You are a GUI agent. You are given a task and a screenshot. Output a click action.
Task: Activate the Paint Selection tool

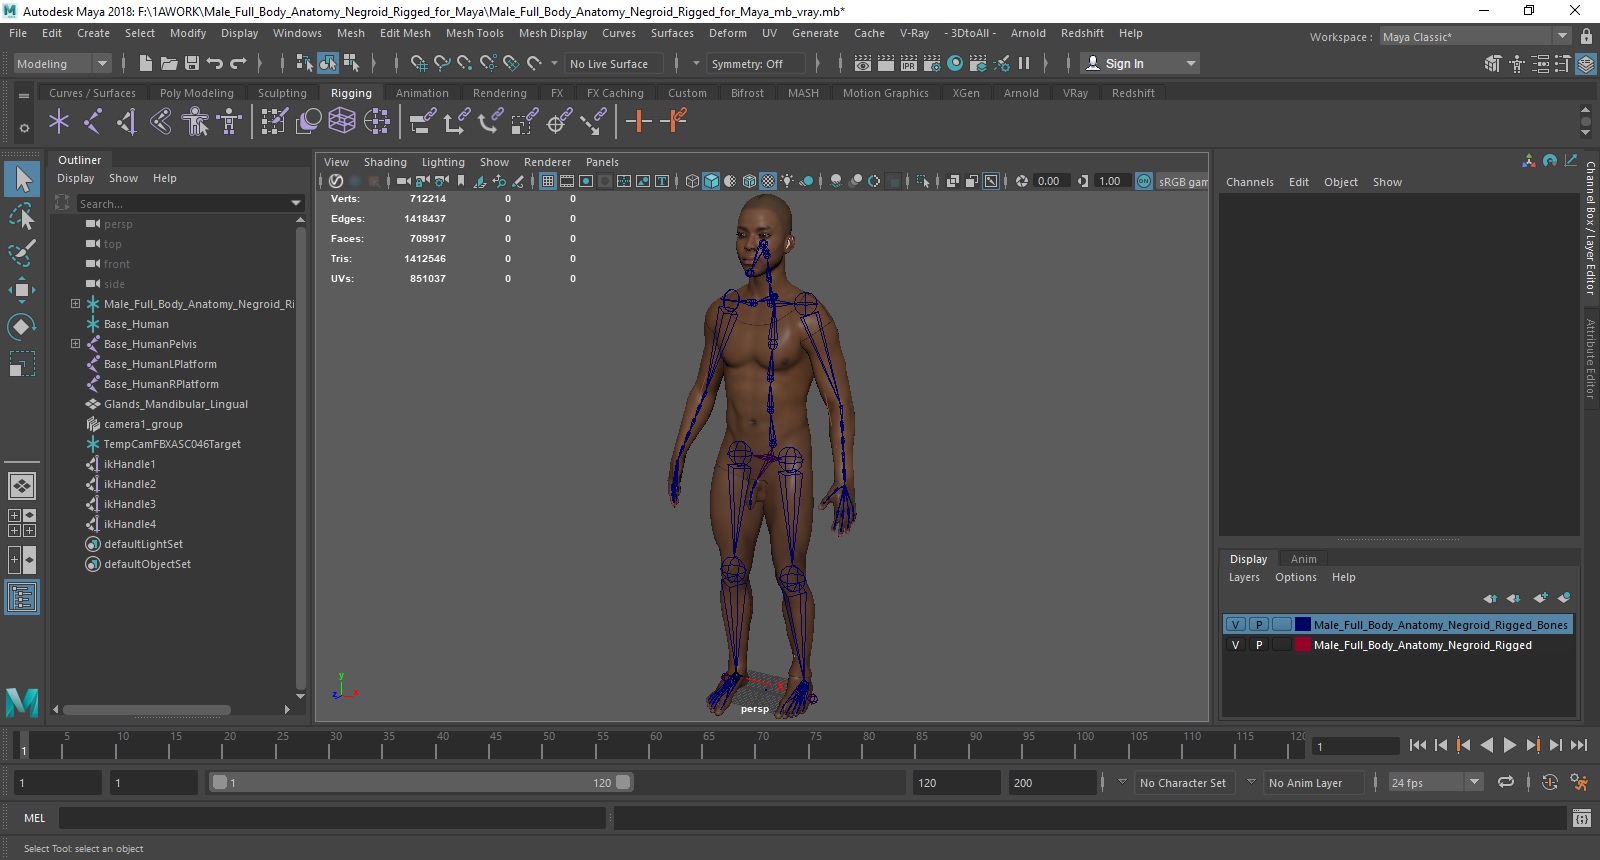(22, 252)
